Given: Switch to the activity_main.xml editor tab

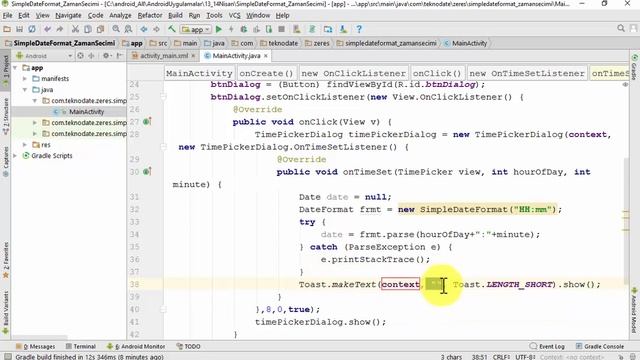Looking at the screenshot, I should click(x=163, y=56).
